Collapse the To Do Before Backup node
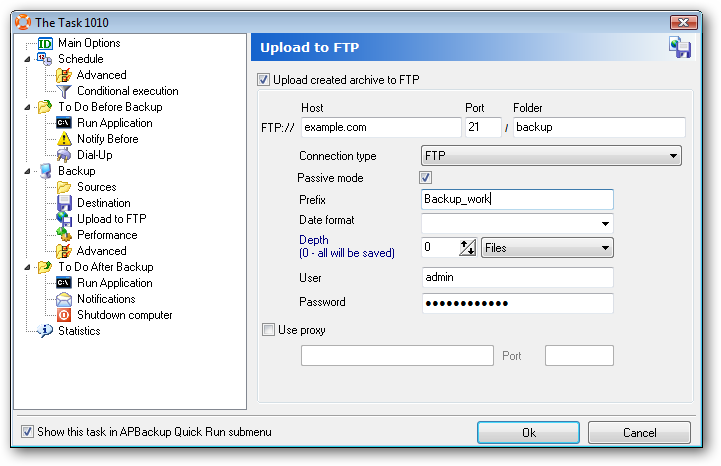 28,107
